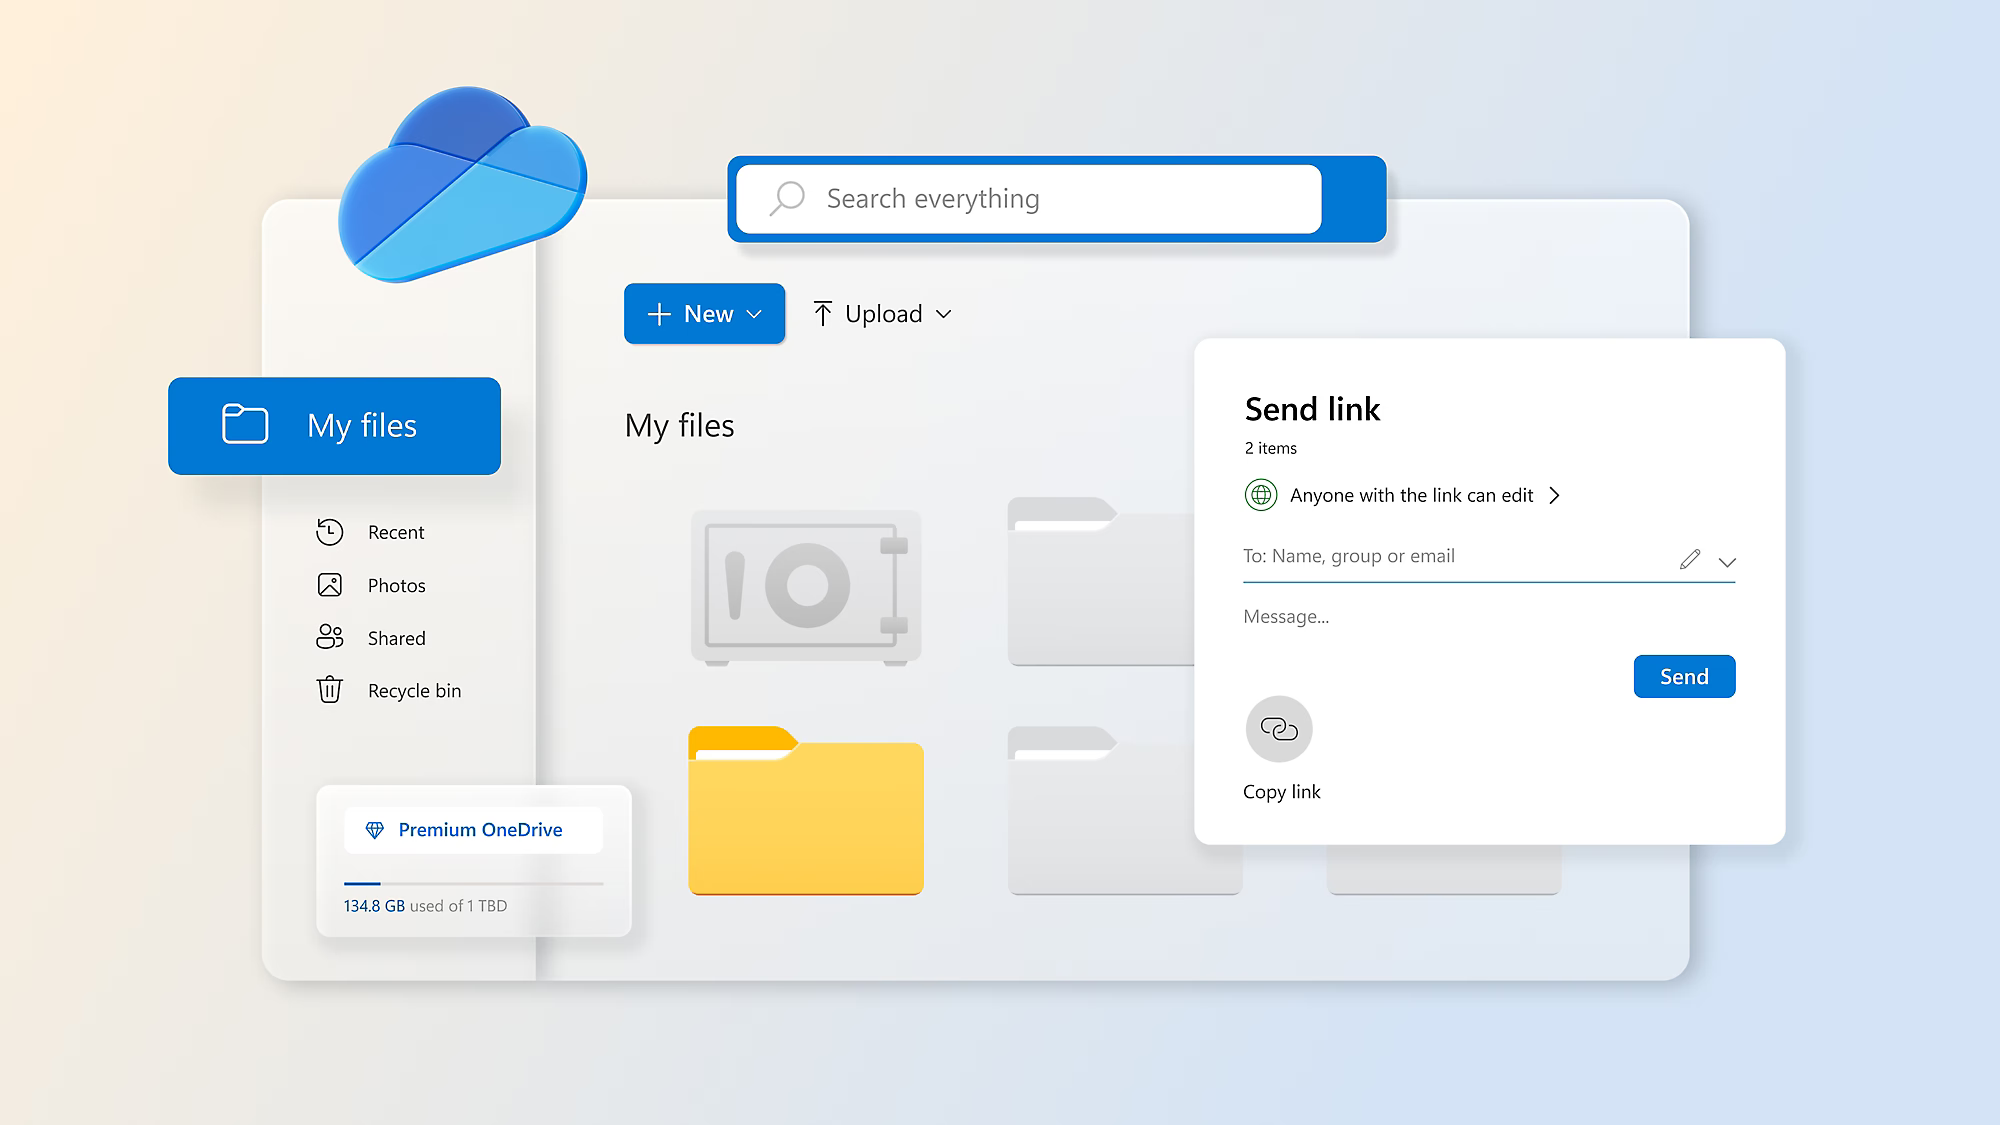The image size is (2000, 1125).
Task: Click the storage usage progress bar
Action: click(473, 884)
